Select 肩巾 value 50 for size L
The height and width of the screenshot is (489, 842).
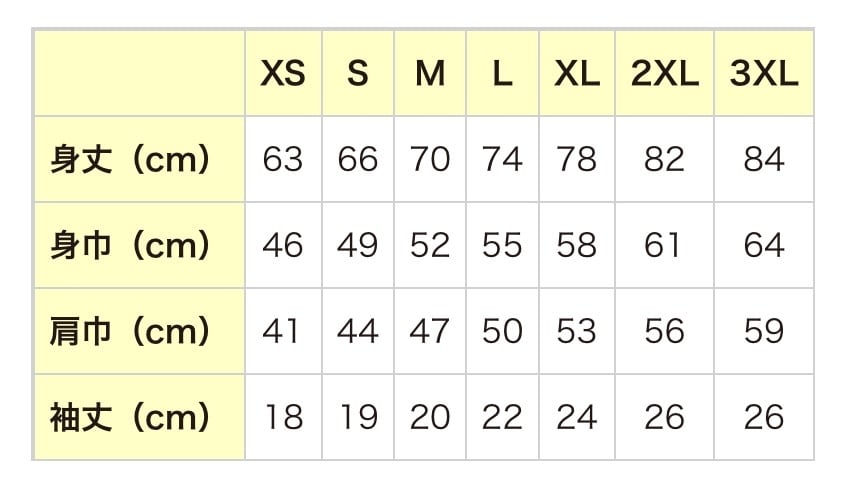click(502, 331)
